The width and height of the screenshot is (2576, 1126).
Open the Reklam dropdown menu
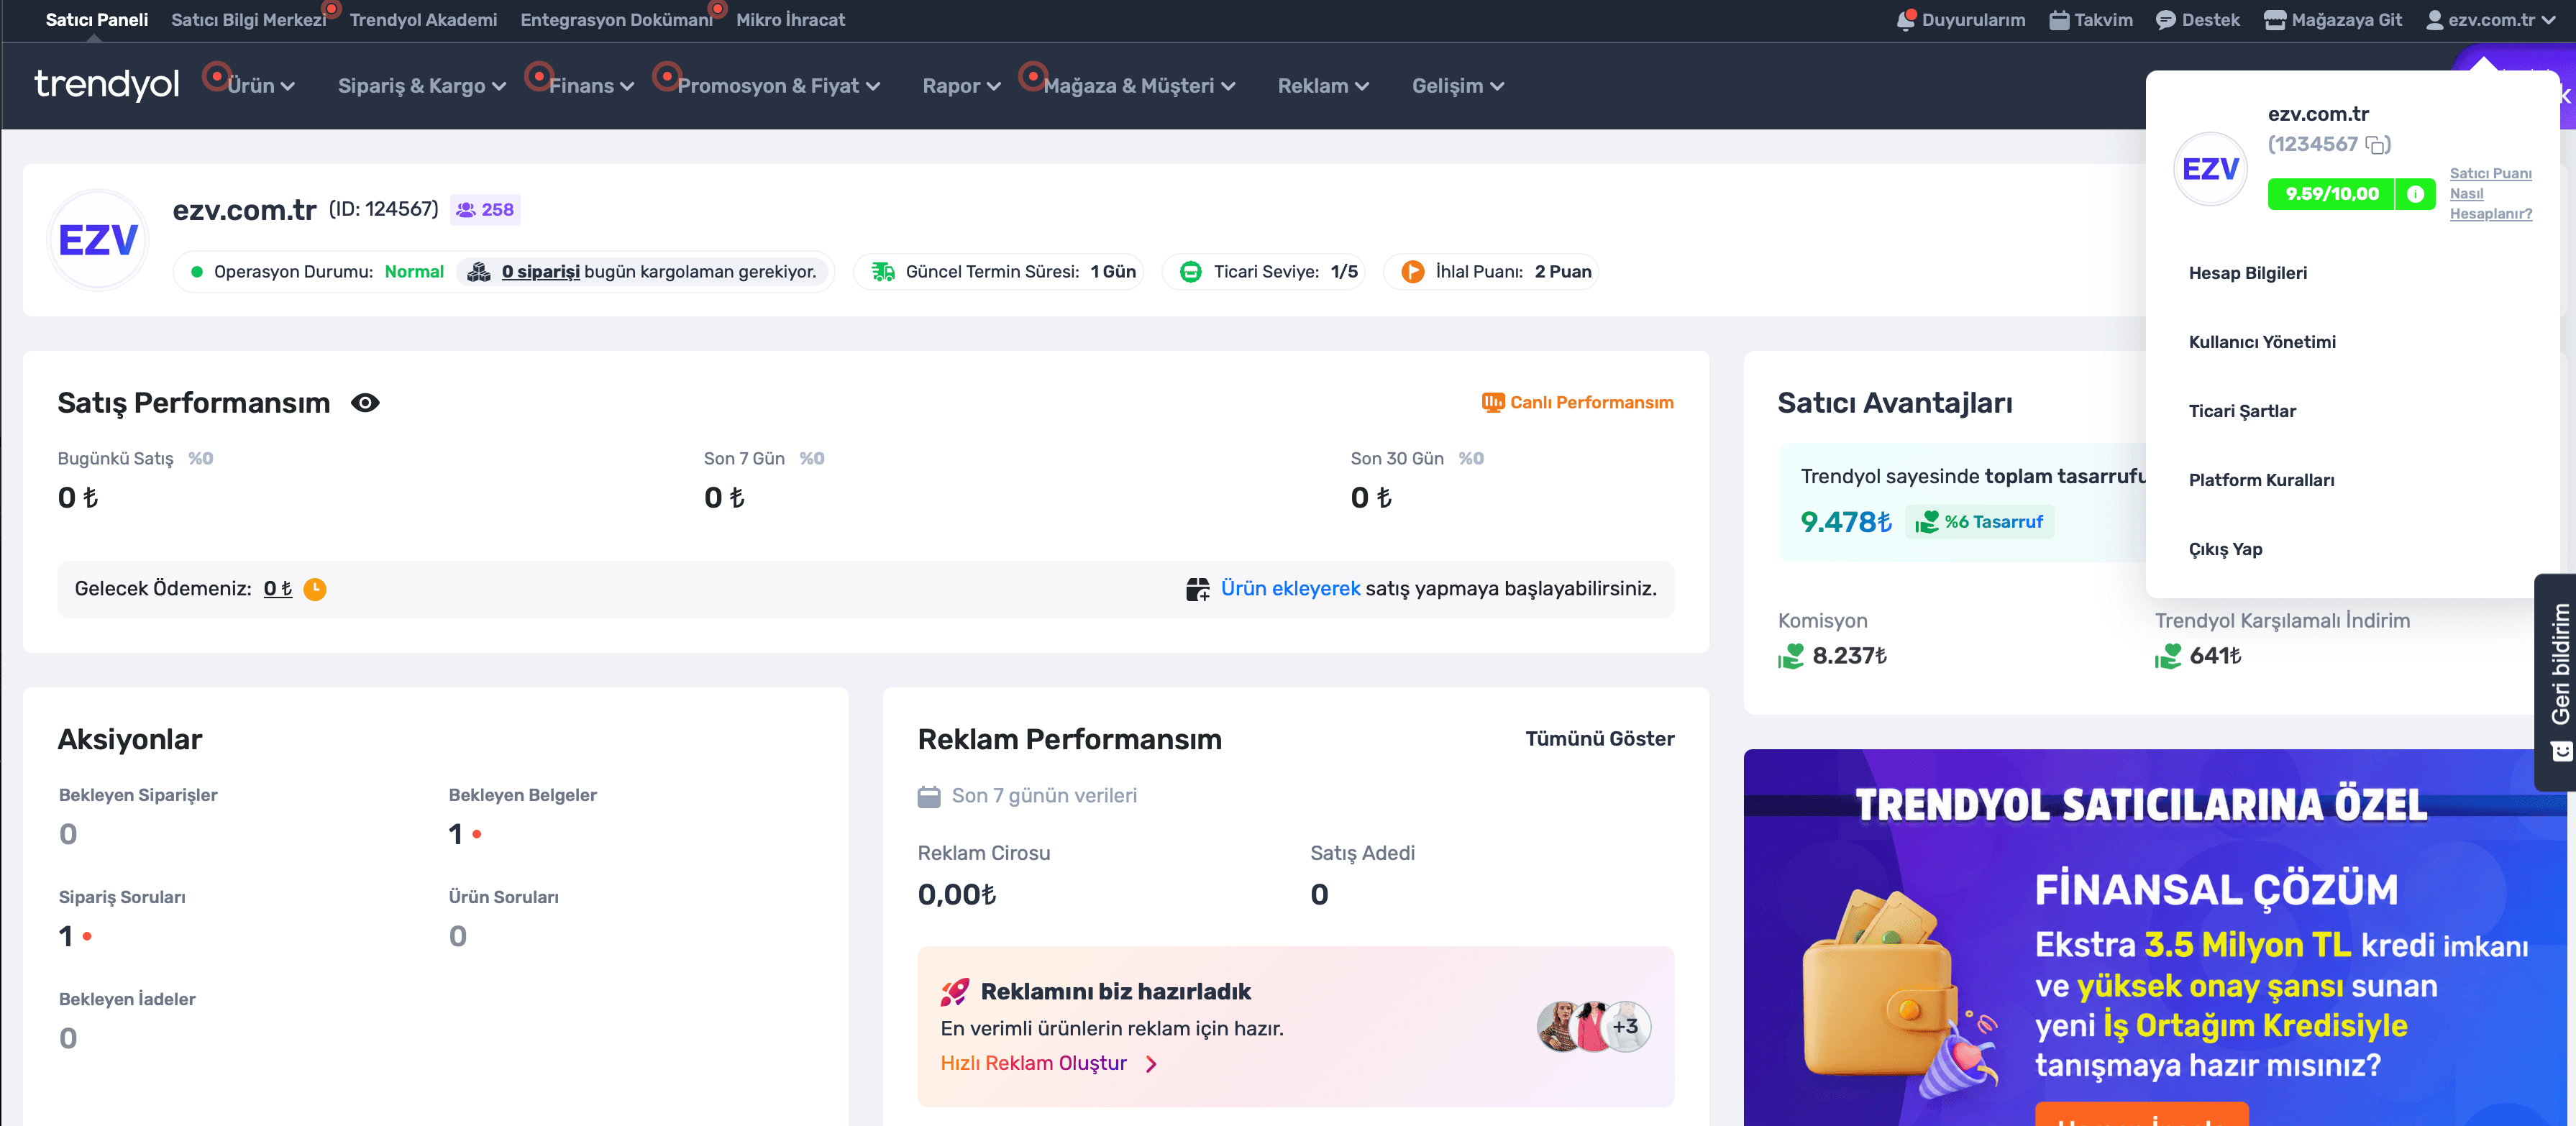(x=1323, y=86)
